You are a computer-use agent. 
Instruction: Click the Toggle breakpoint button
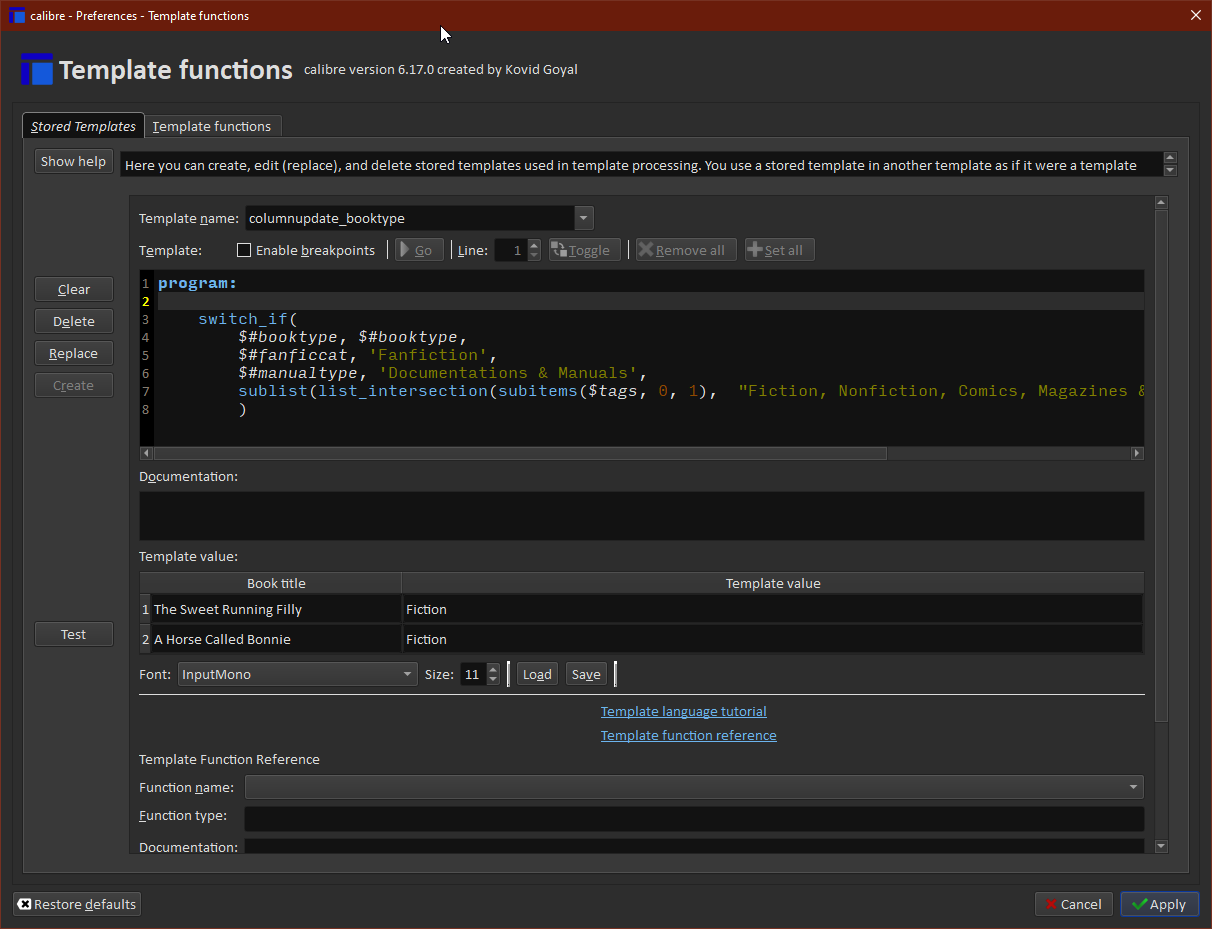point(584,250)
